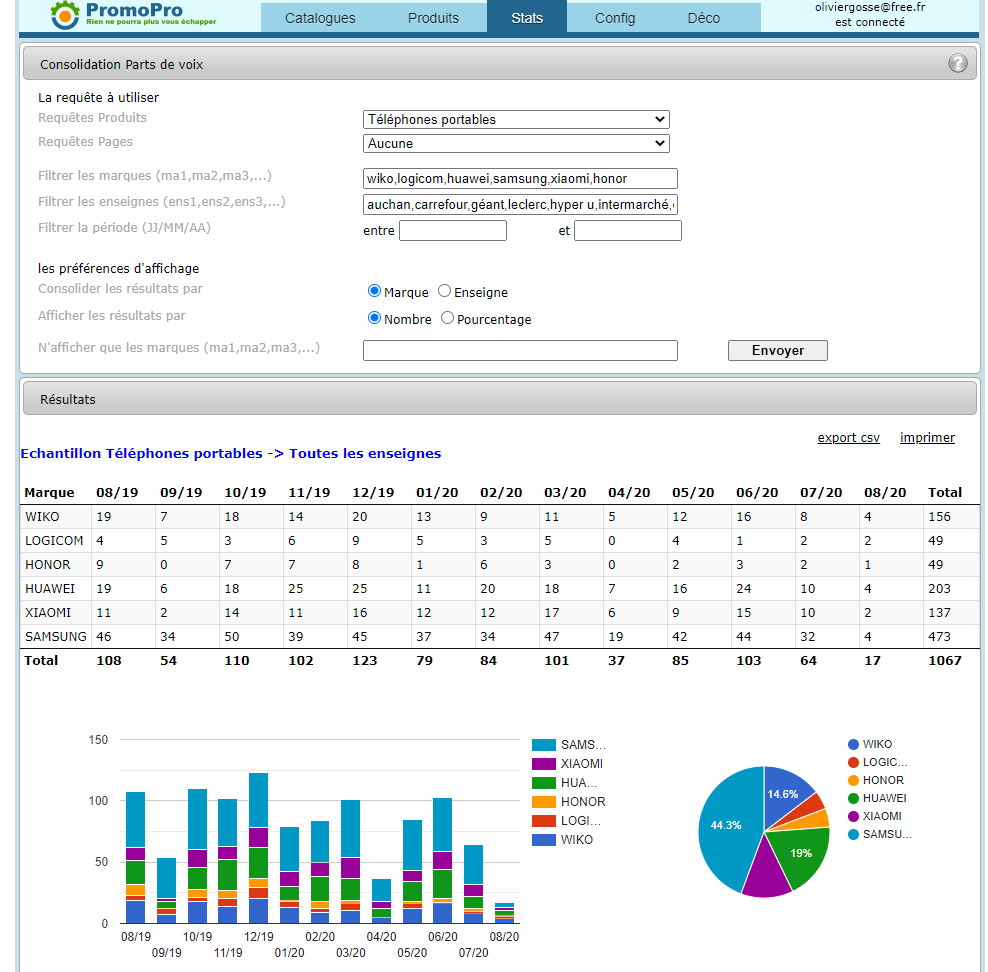The width and height of the screenshot is (988, 972).
Task: Select the Nombre radio button
Action: pyautogui.click(x=375, y=318)
